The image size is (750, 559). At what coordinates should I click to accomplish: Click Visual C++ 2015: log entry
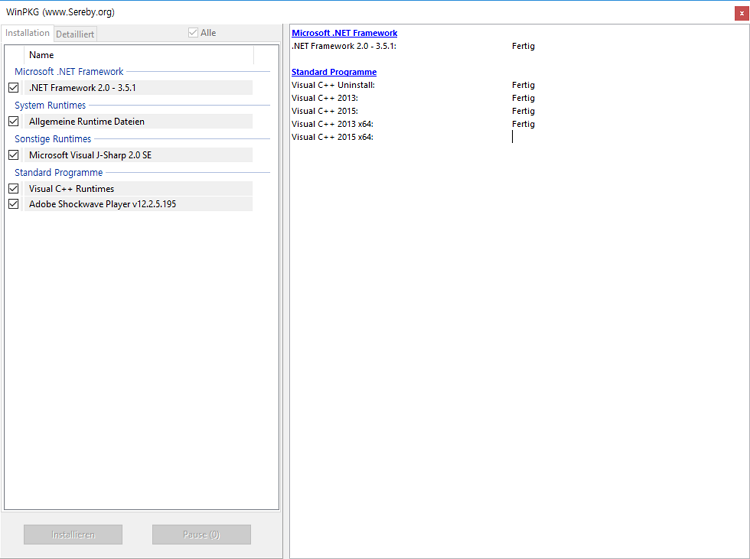pyautogui.click(x=325, y=111)
